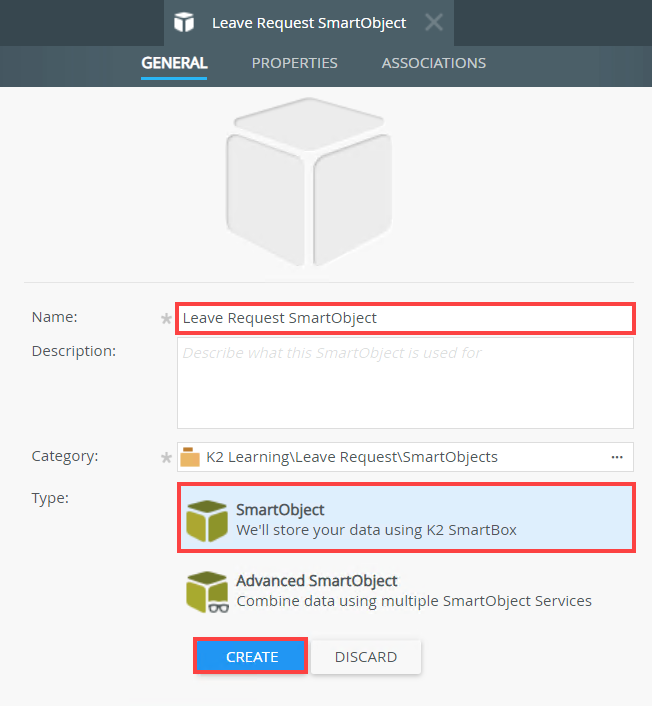Select the SmartObject type option
652x706 pixels.
point(405,519)
